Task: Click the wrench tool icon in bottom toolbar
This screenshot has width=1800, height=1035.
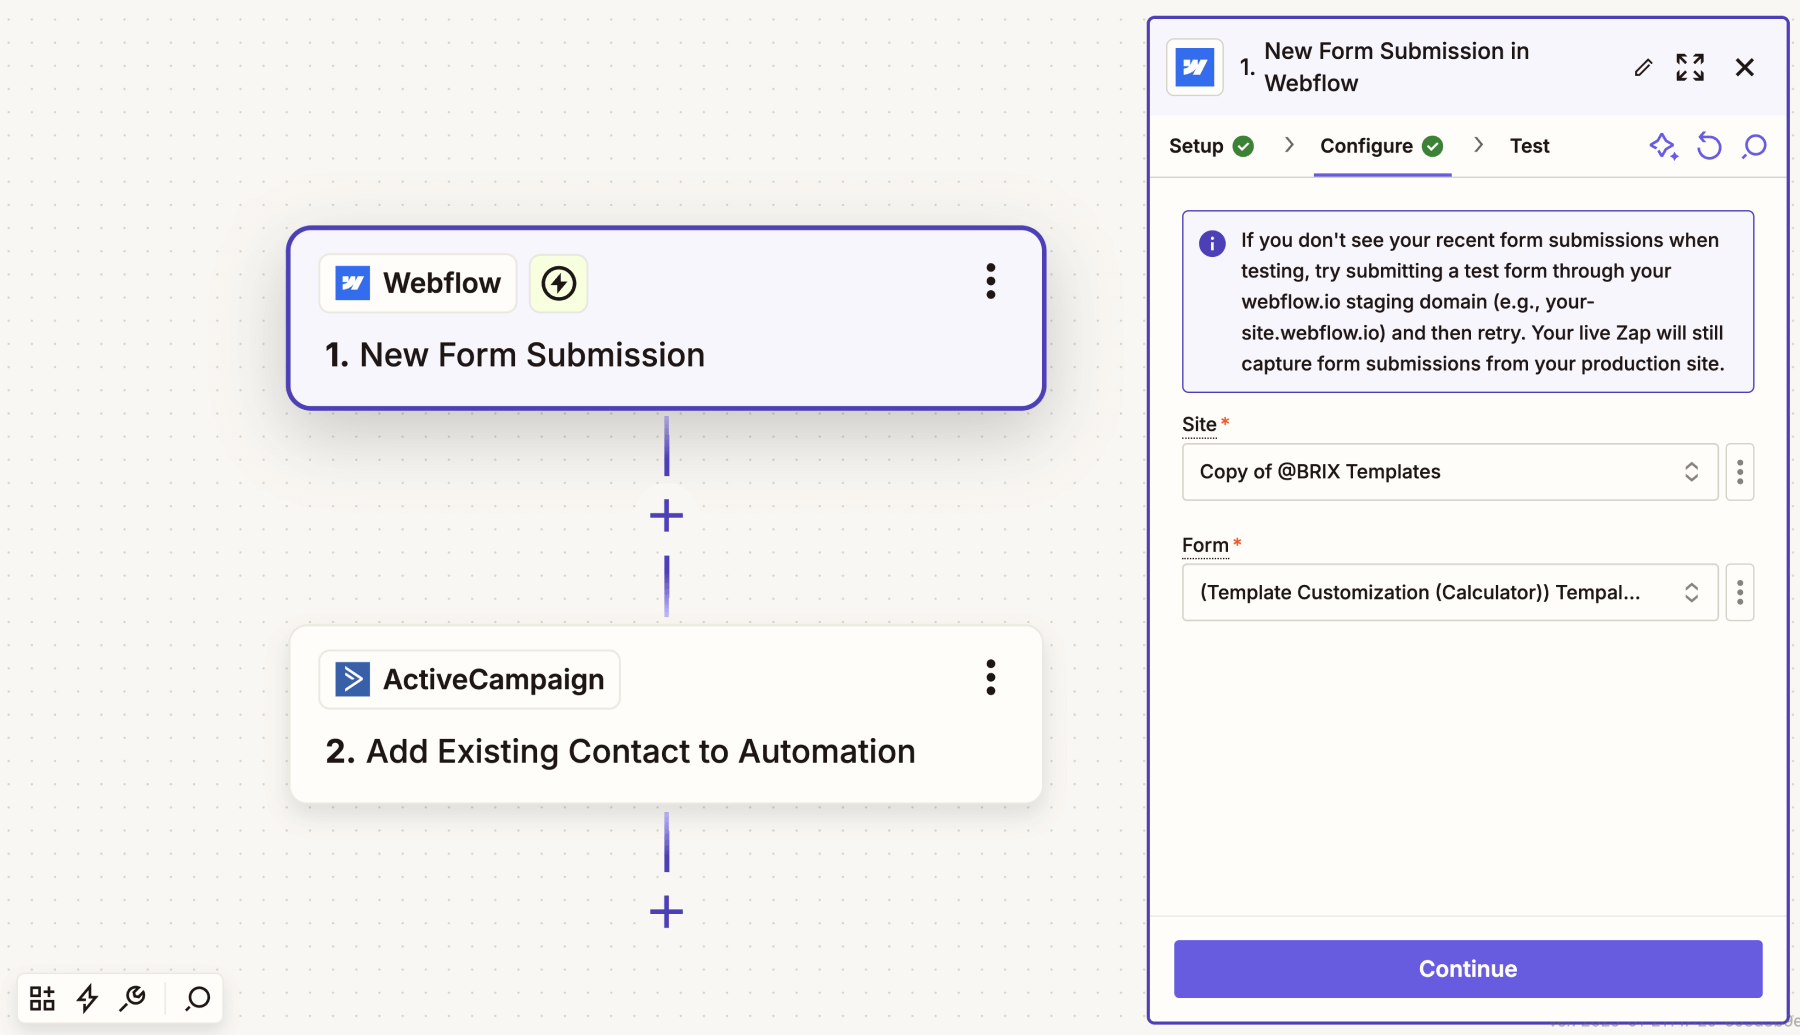Action: click(133, 998)
